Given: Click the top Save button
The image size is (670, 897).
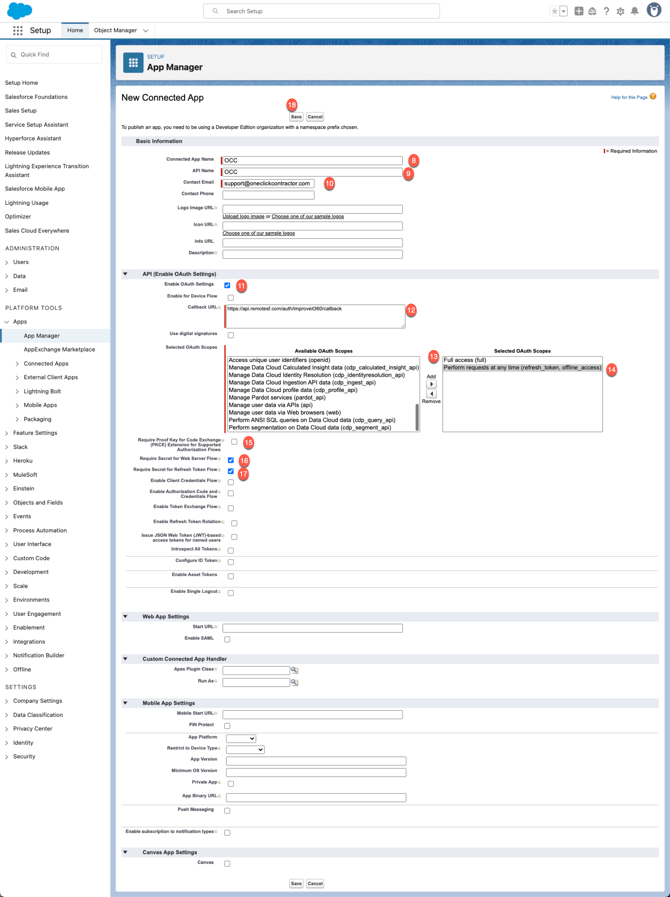Looking at the screenshot, I should 296,117.
